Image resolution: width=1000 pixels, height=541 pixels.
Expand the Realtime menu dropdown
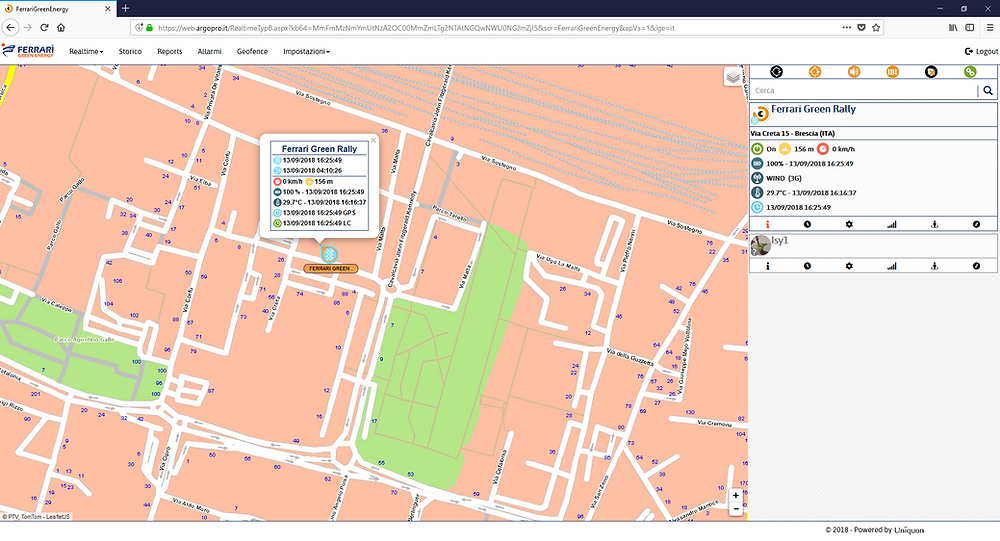coord(86,52)
